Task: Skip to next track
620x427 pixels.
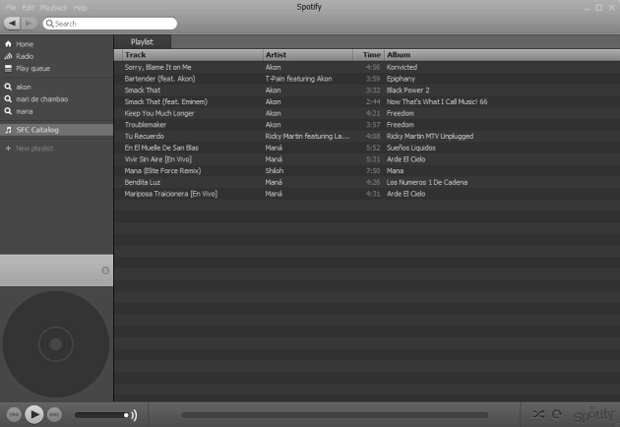Action: tap(54, 414)
